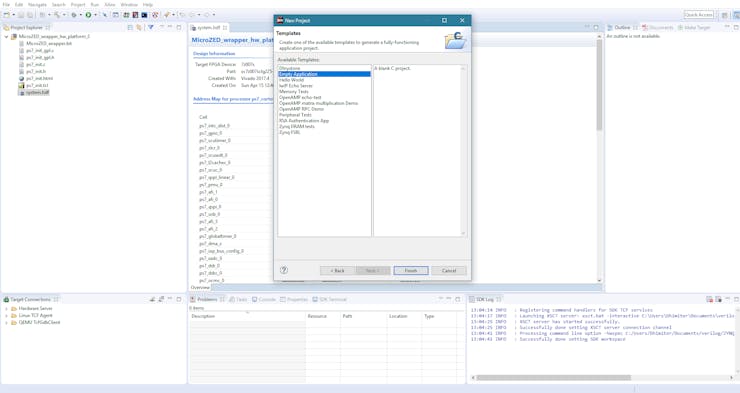Select Empty Application template
Image resolution: width=740 pixels, height=393 pixels.
coord(324,74)
